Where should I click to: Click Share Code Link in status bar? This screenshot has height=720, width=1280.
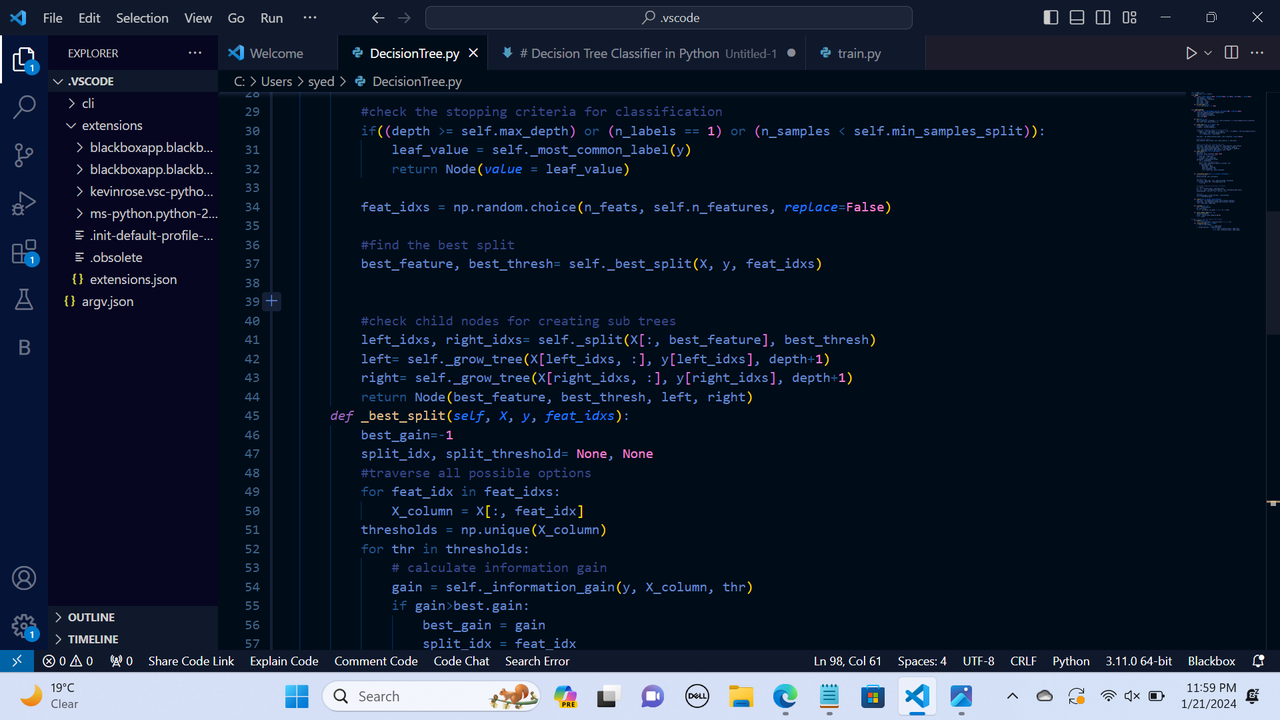pyautogui.click(x=191, y=661)
